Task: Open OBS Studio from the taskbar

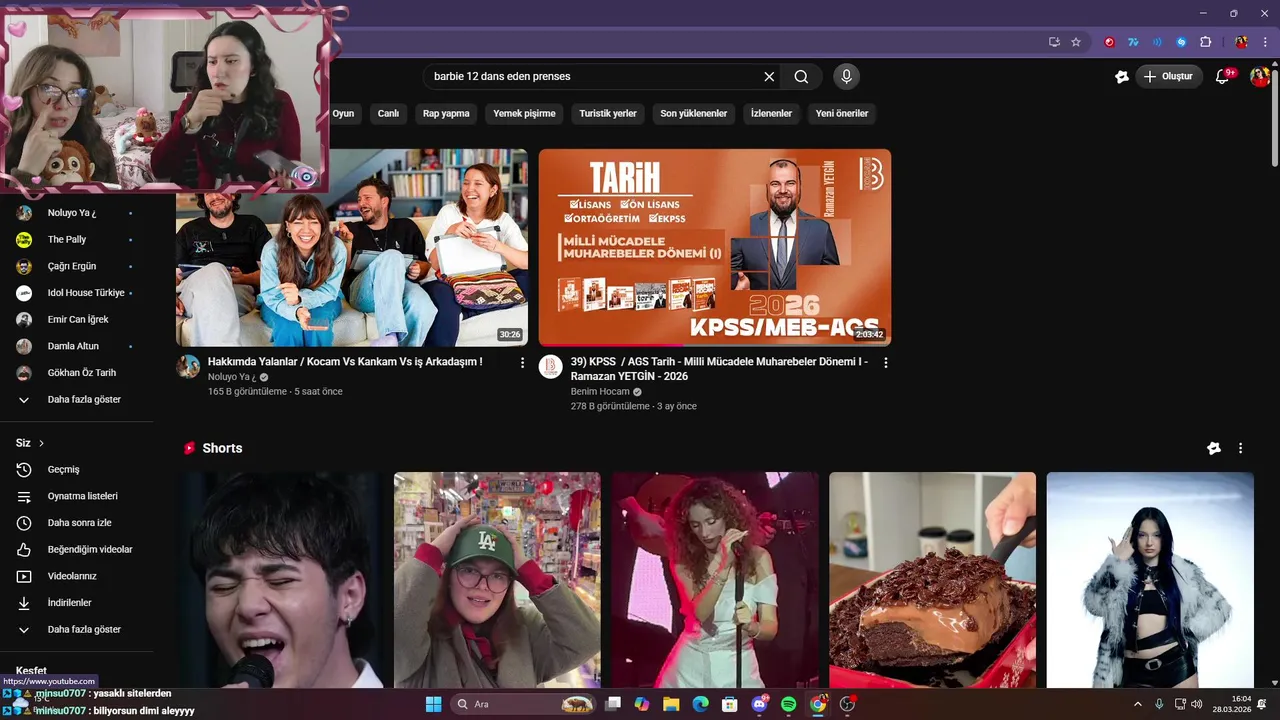Action: 848,704
